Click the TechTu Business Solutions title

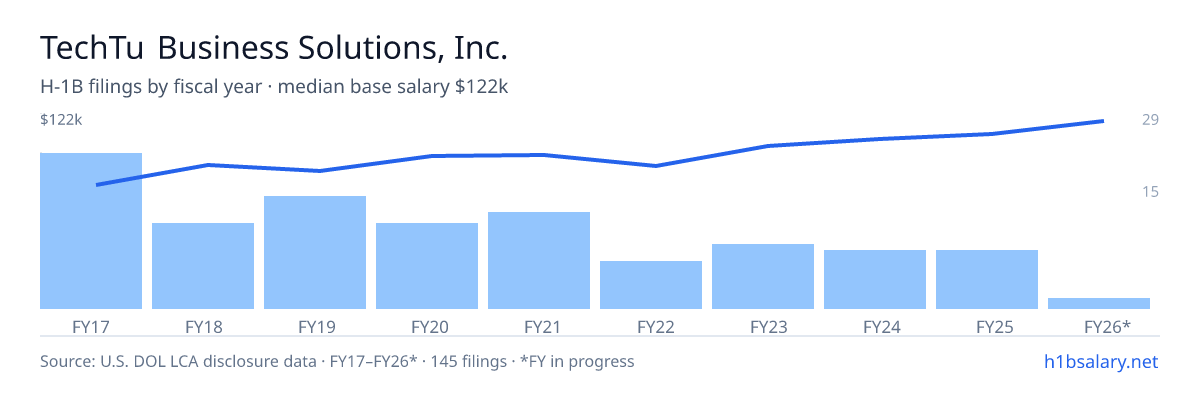[274, 48]
